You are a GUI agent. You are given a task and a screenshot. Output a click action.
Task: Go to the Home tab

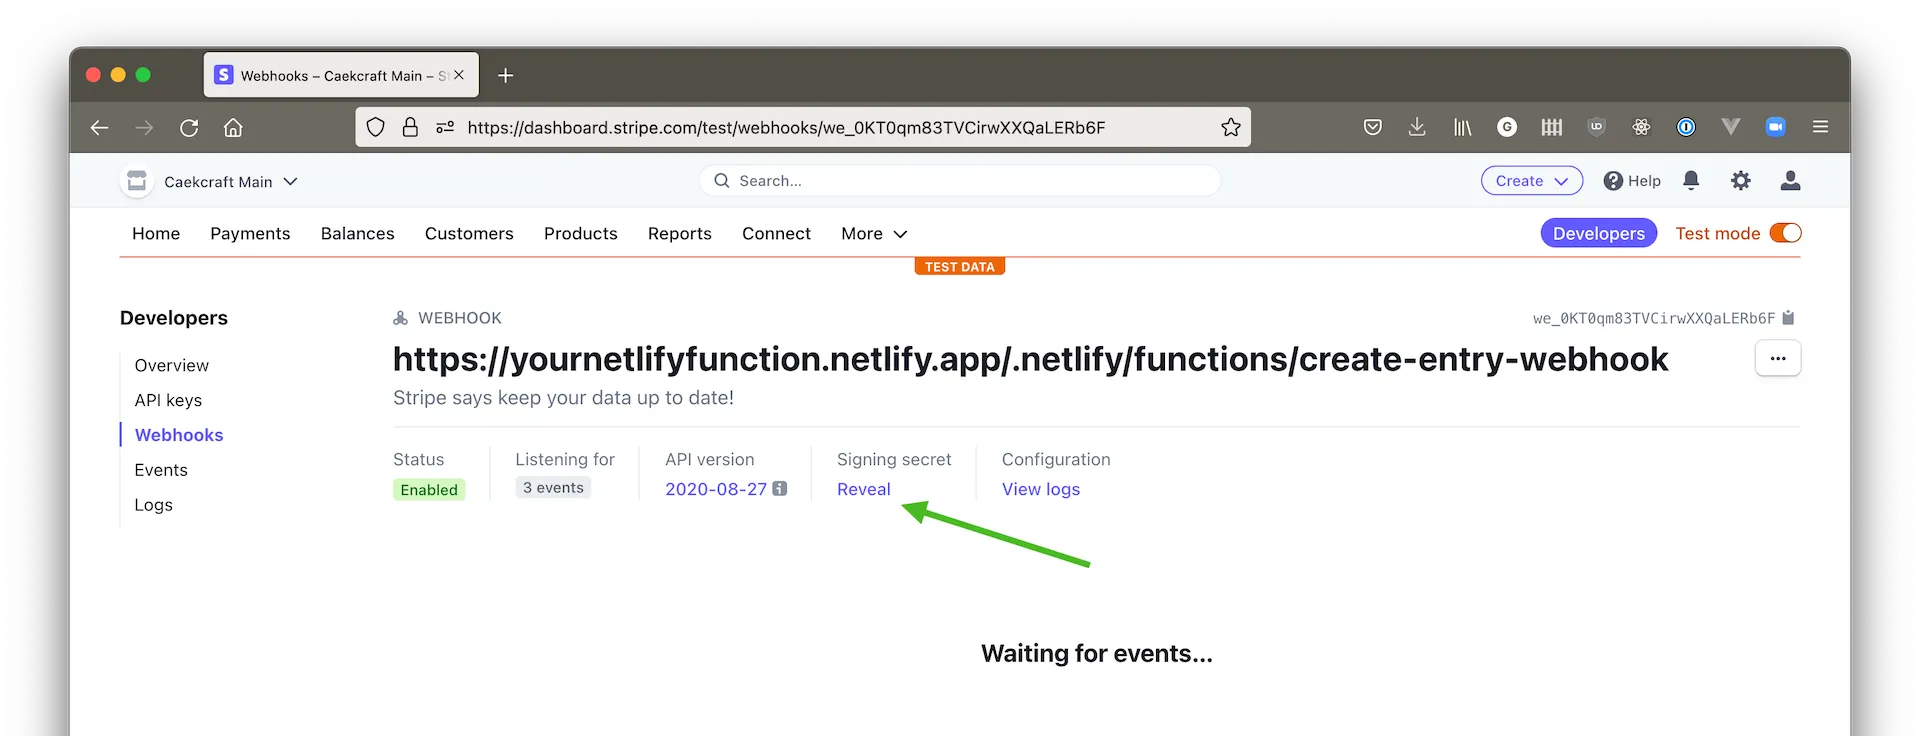(156, 233)
